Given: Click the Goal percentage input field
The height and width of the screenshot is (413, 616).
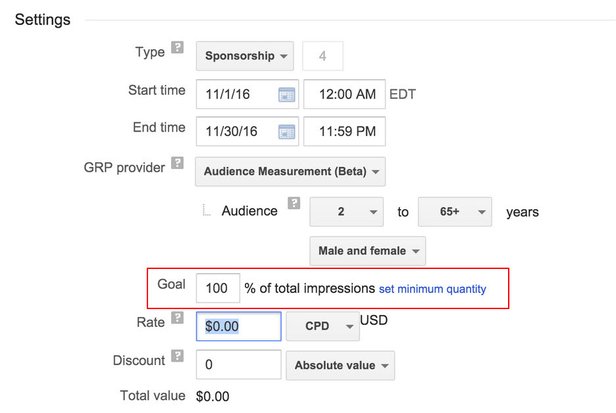Looking at the screenshot, I should (x=217, y=288).
